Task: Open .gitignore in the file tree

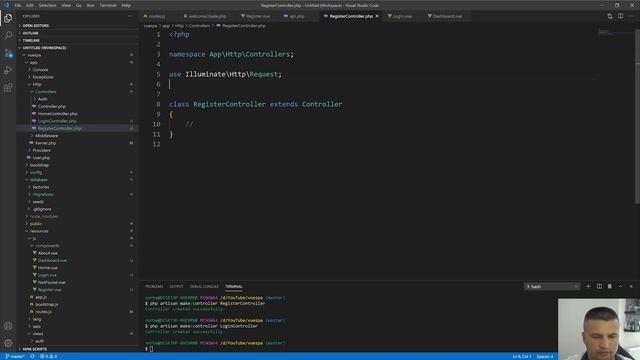Action: click(42, 209)
